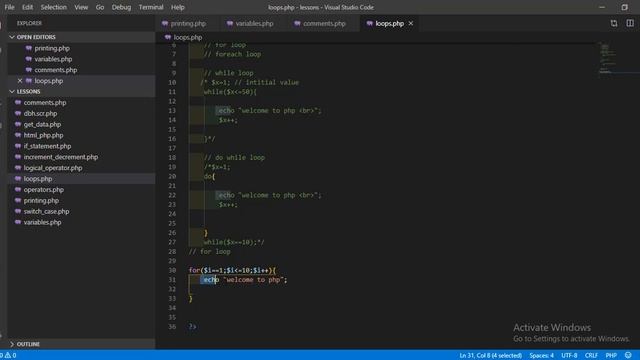Click the closing PHP tag on line 36
Screen dimensions: 640x360
coord(192,327)
